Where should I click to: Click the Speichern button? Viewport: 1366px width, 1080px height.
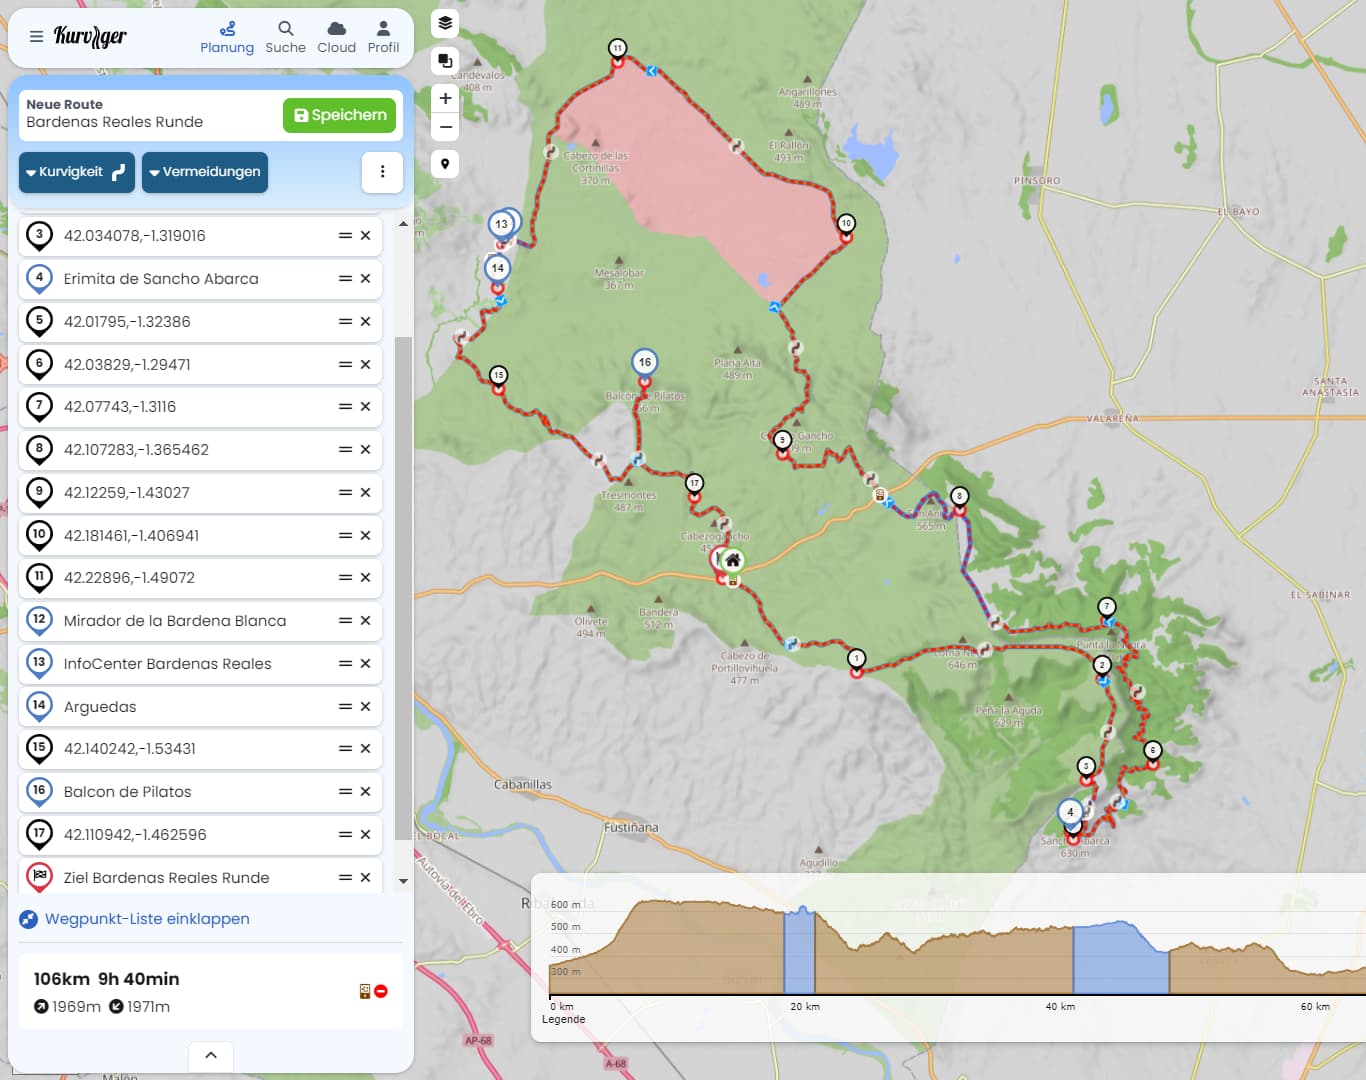(340, 115)
